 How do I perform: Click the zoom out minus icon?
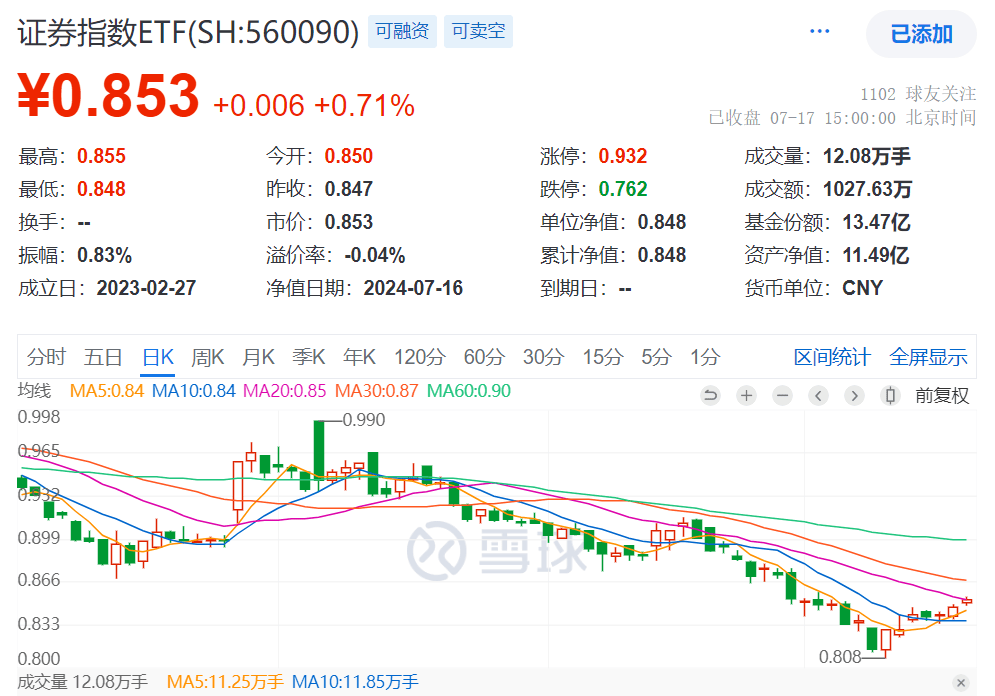[x=782, y=396]
